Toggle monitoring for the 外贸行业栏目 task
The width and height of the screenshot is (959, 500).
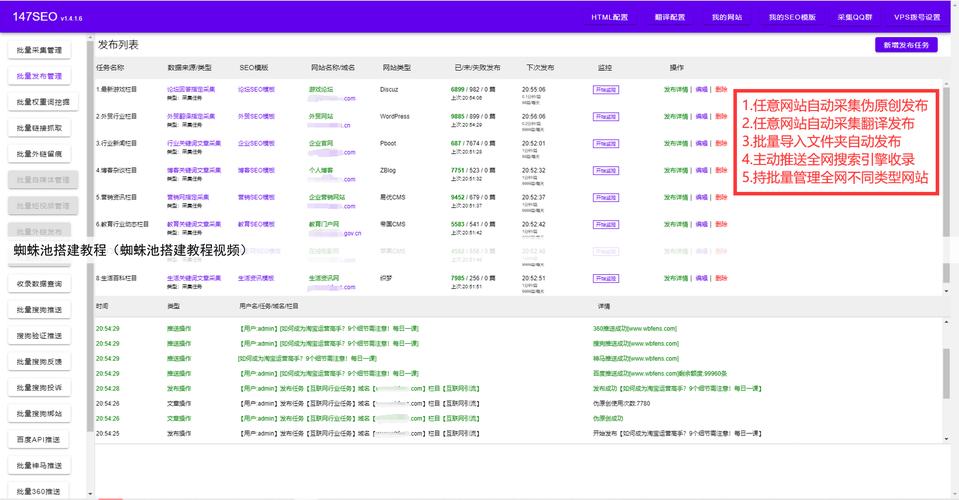click(x=605, y=116)
